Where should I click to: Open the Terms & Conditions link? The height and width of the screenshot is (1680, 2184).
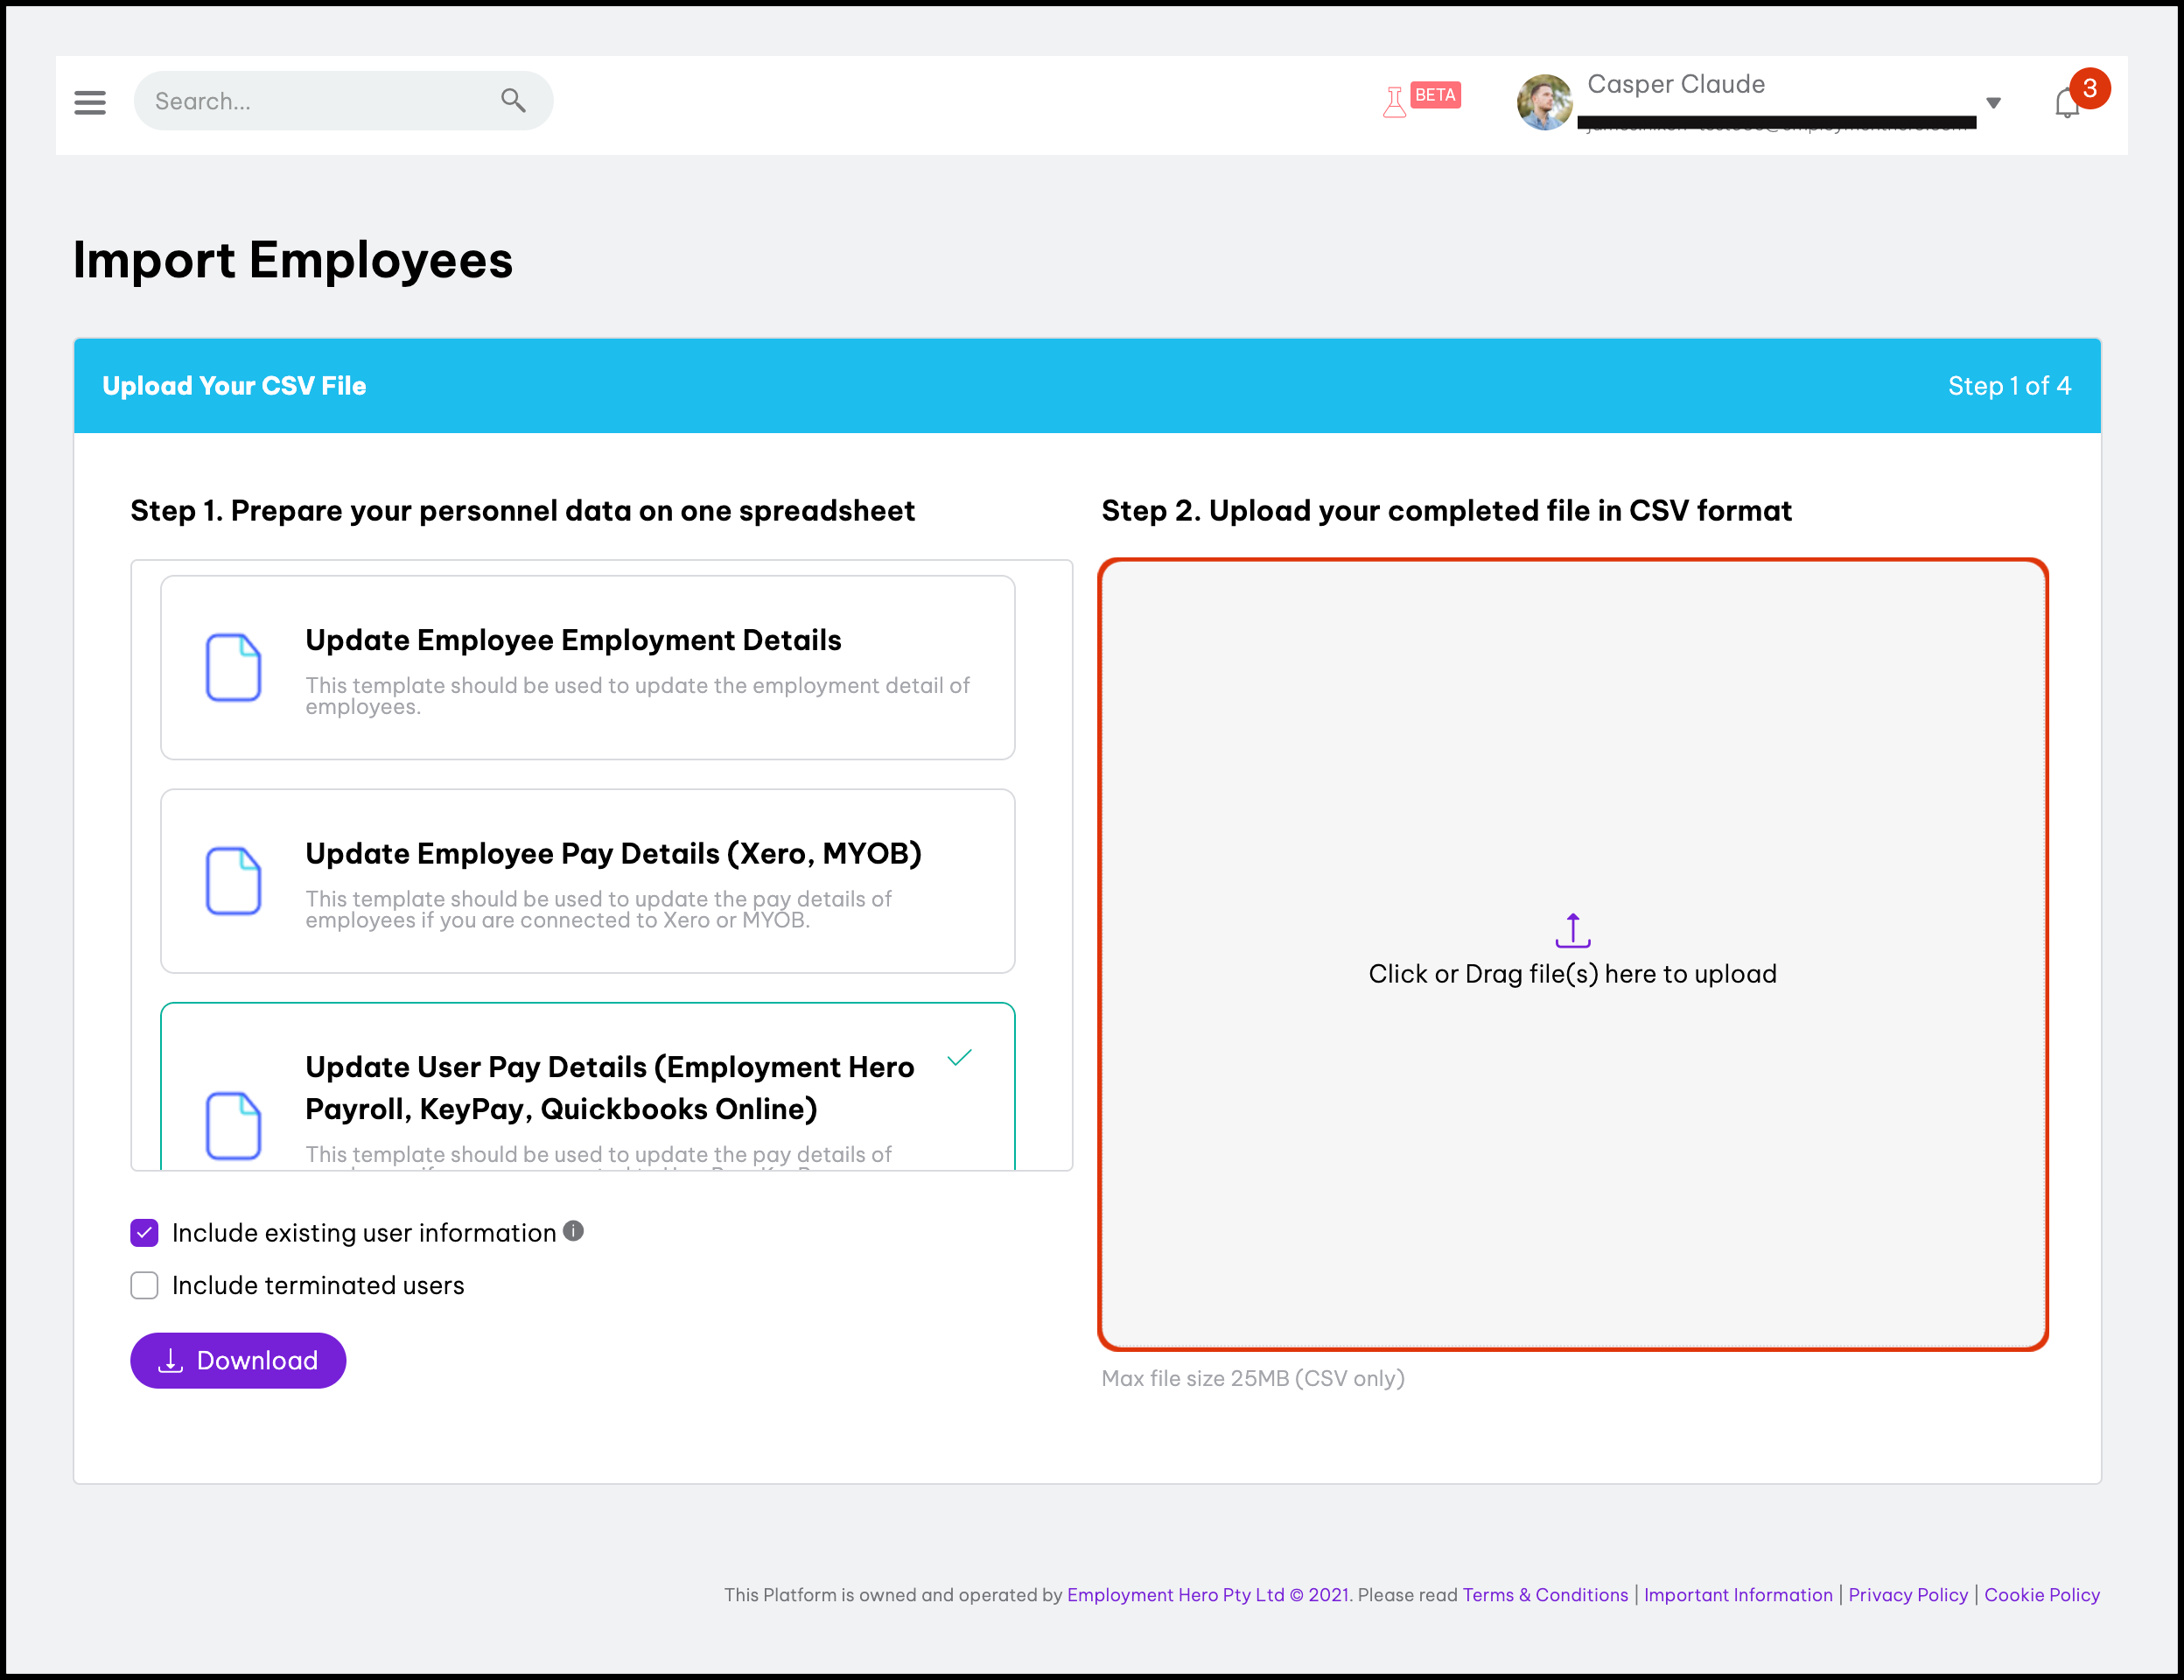coord(1545,1595)
